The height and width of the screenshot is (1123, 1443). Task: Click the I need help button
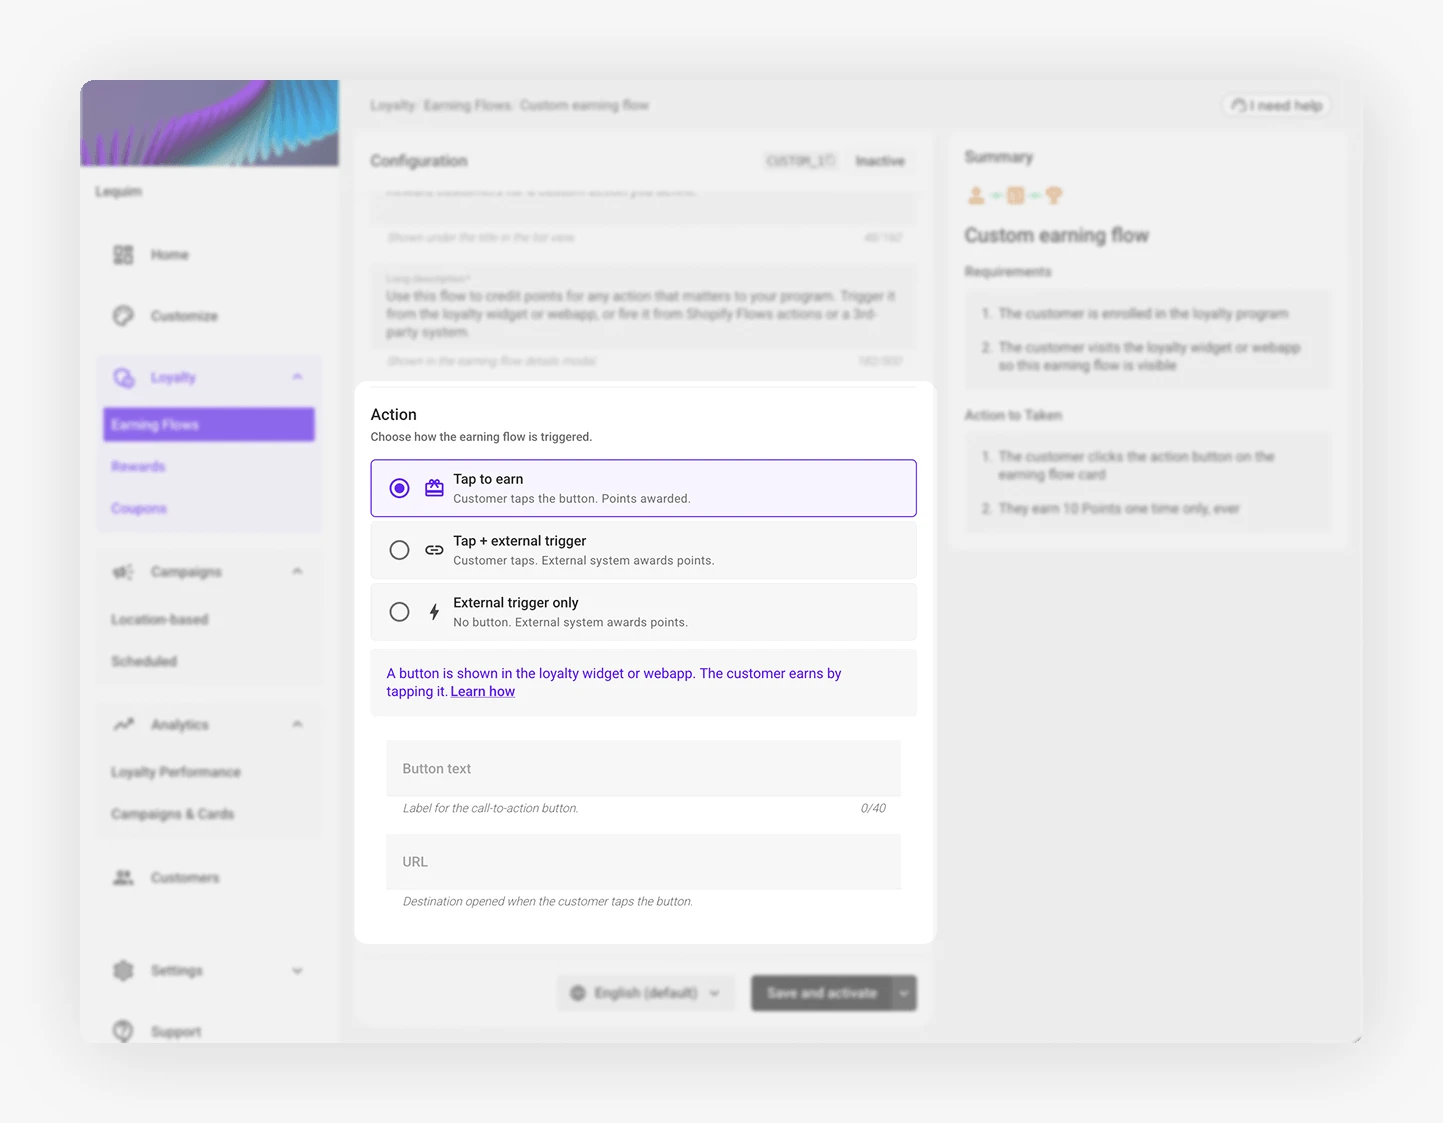[1276, 105]
